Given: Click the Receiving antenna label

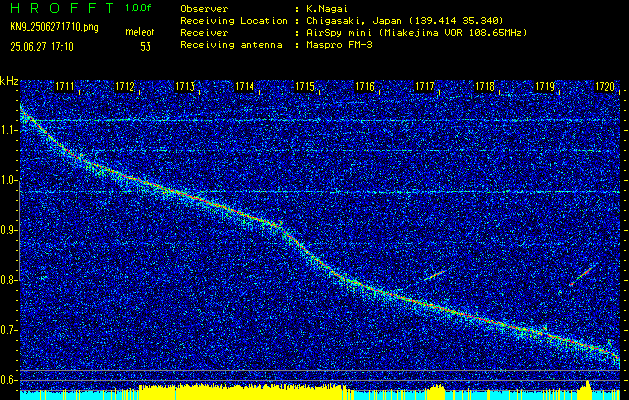Looking at the screenshot, I should coord(231,45).
